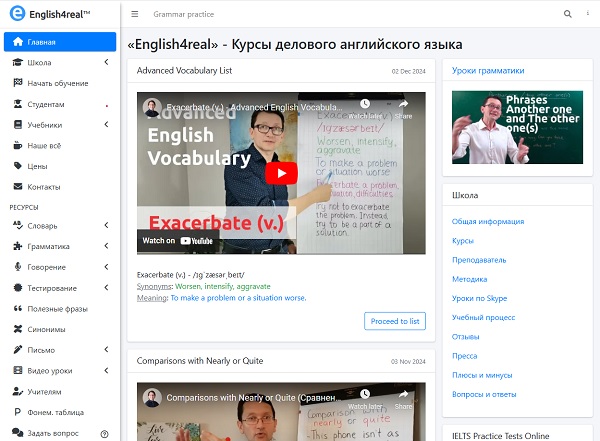
Task: Click the graduation cap icon for Школа
Action: pyautogui.click(x=18, y=62)
